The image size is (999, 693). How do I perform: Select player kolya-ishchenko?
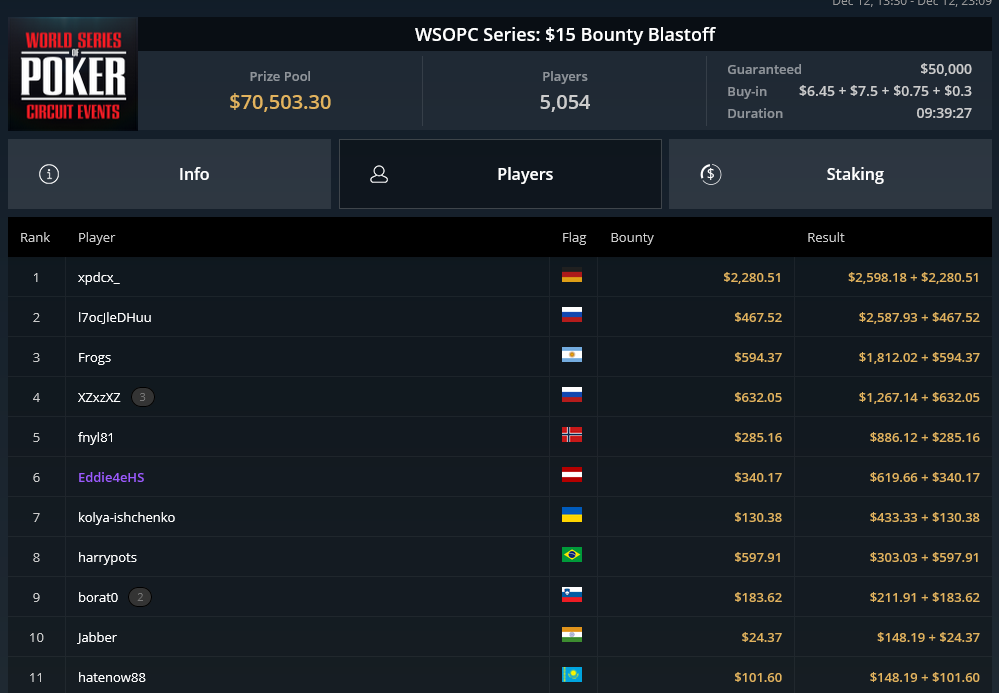coord(126,518)
